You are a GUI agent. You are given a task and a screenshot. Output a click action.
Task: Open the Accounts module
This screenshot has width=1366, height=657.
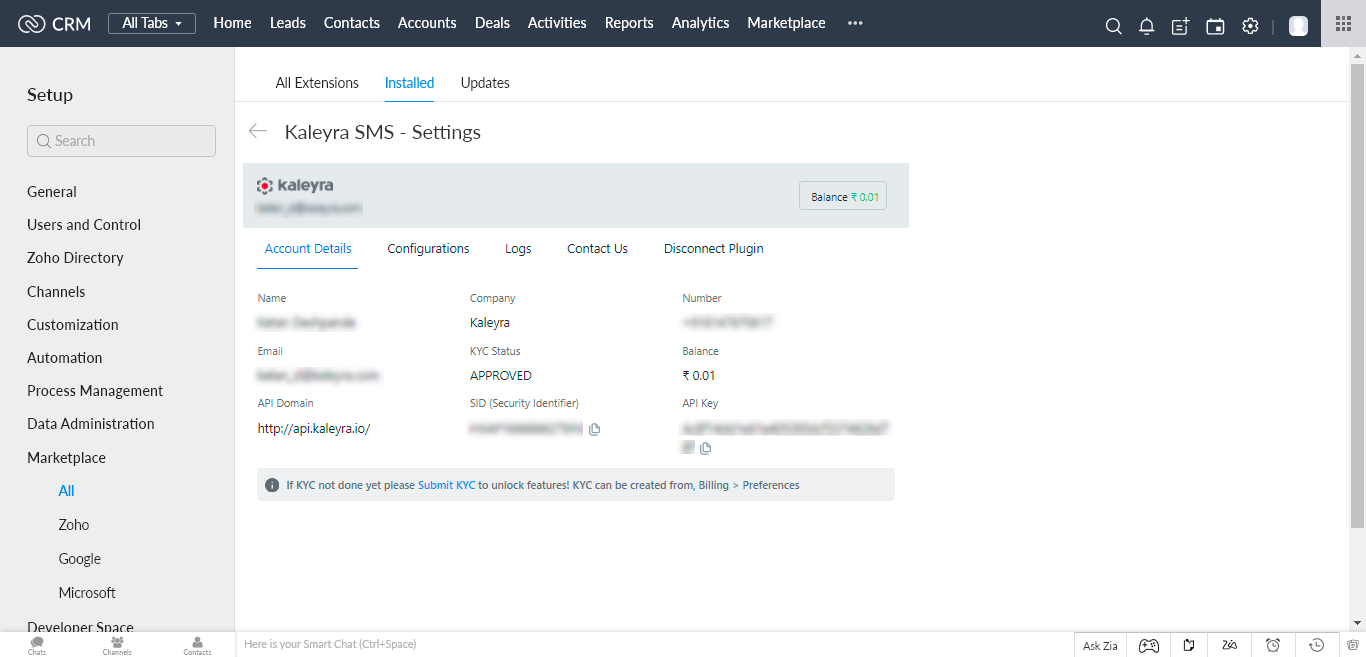(427, 23)
